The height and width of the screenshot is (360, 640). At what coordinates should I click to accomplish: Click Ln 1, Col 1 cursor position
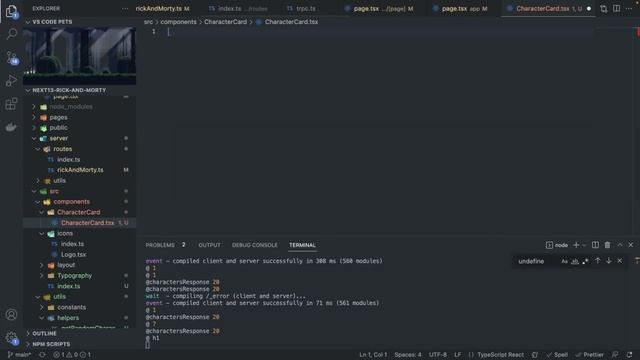click(x=373, y=355)
